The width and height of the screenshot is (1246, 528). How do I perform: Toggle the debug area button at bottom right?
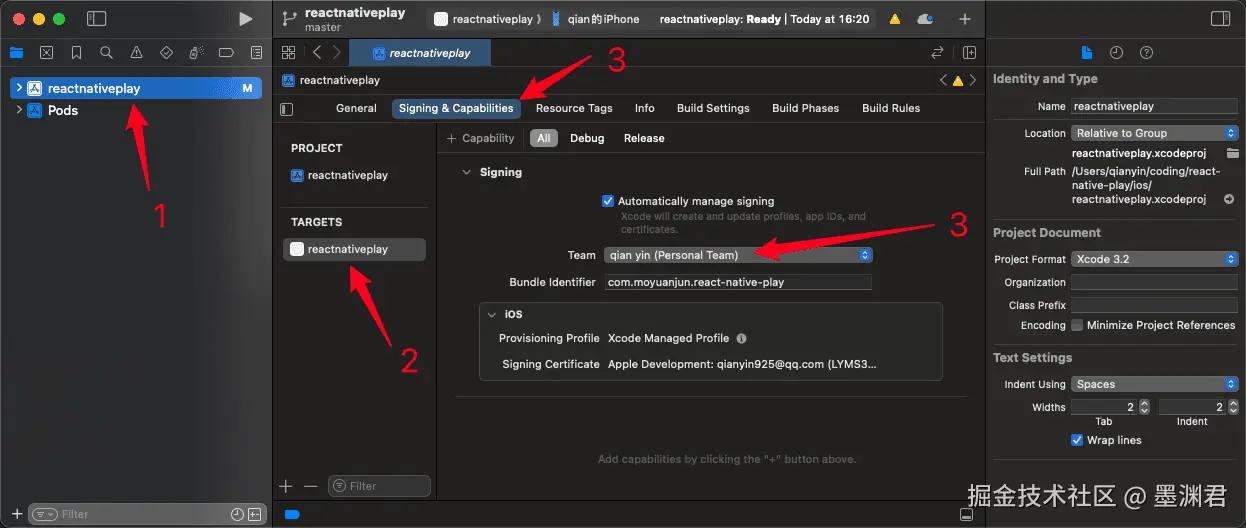coord(966,514)
